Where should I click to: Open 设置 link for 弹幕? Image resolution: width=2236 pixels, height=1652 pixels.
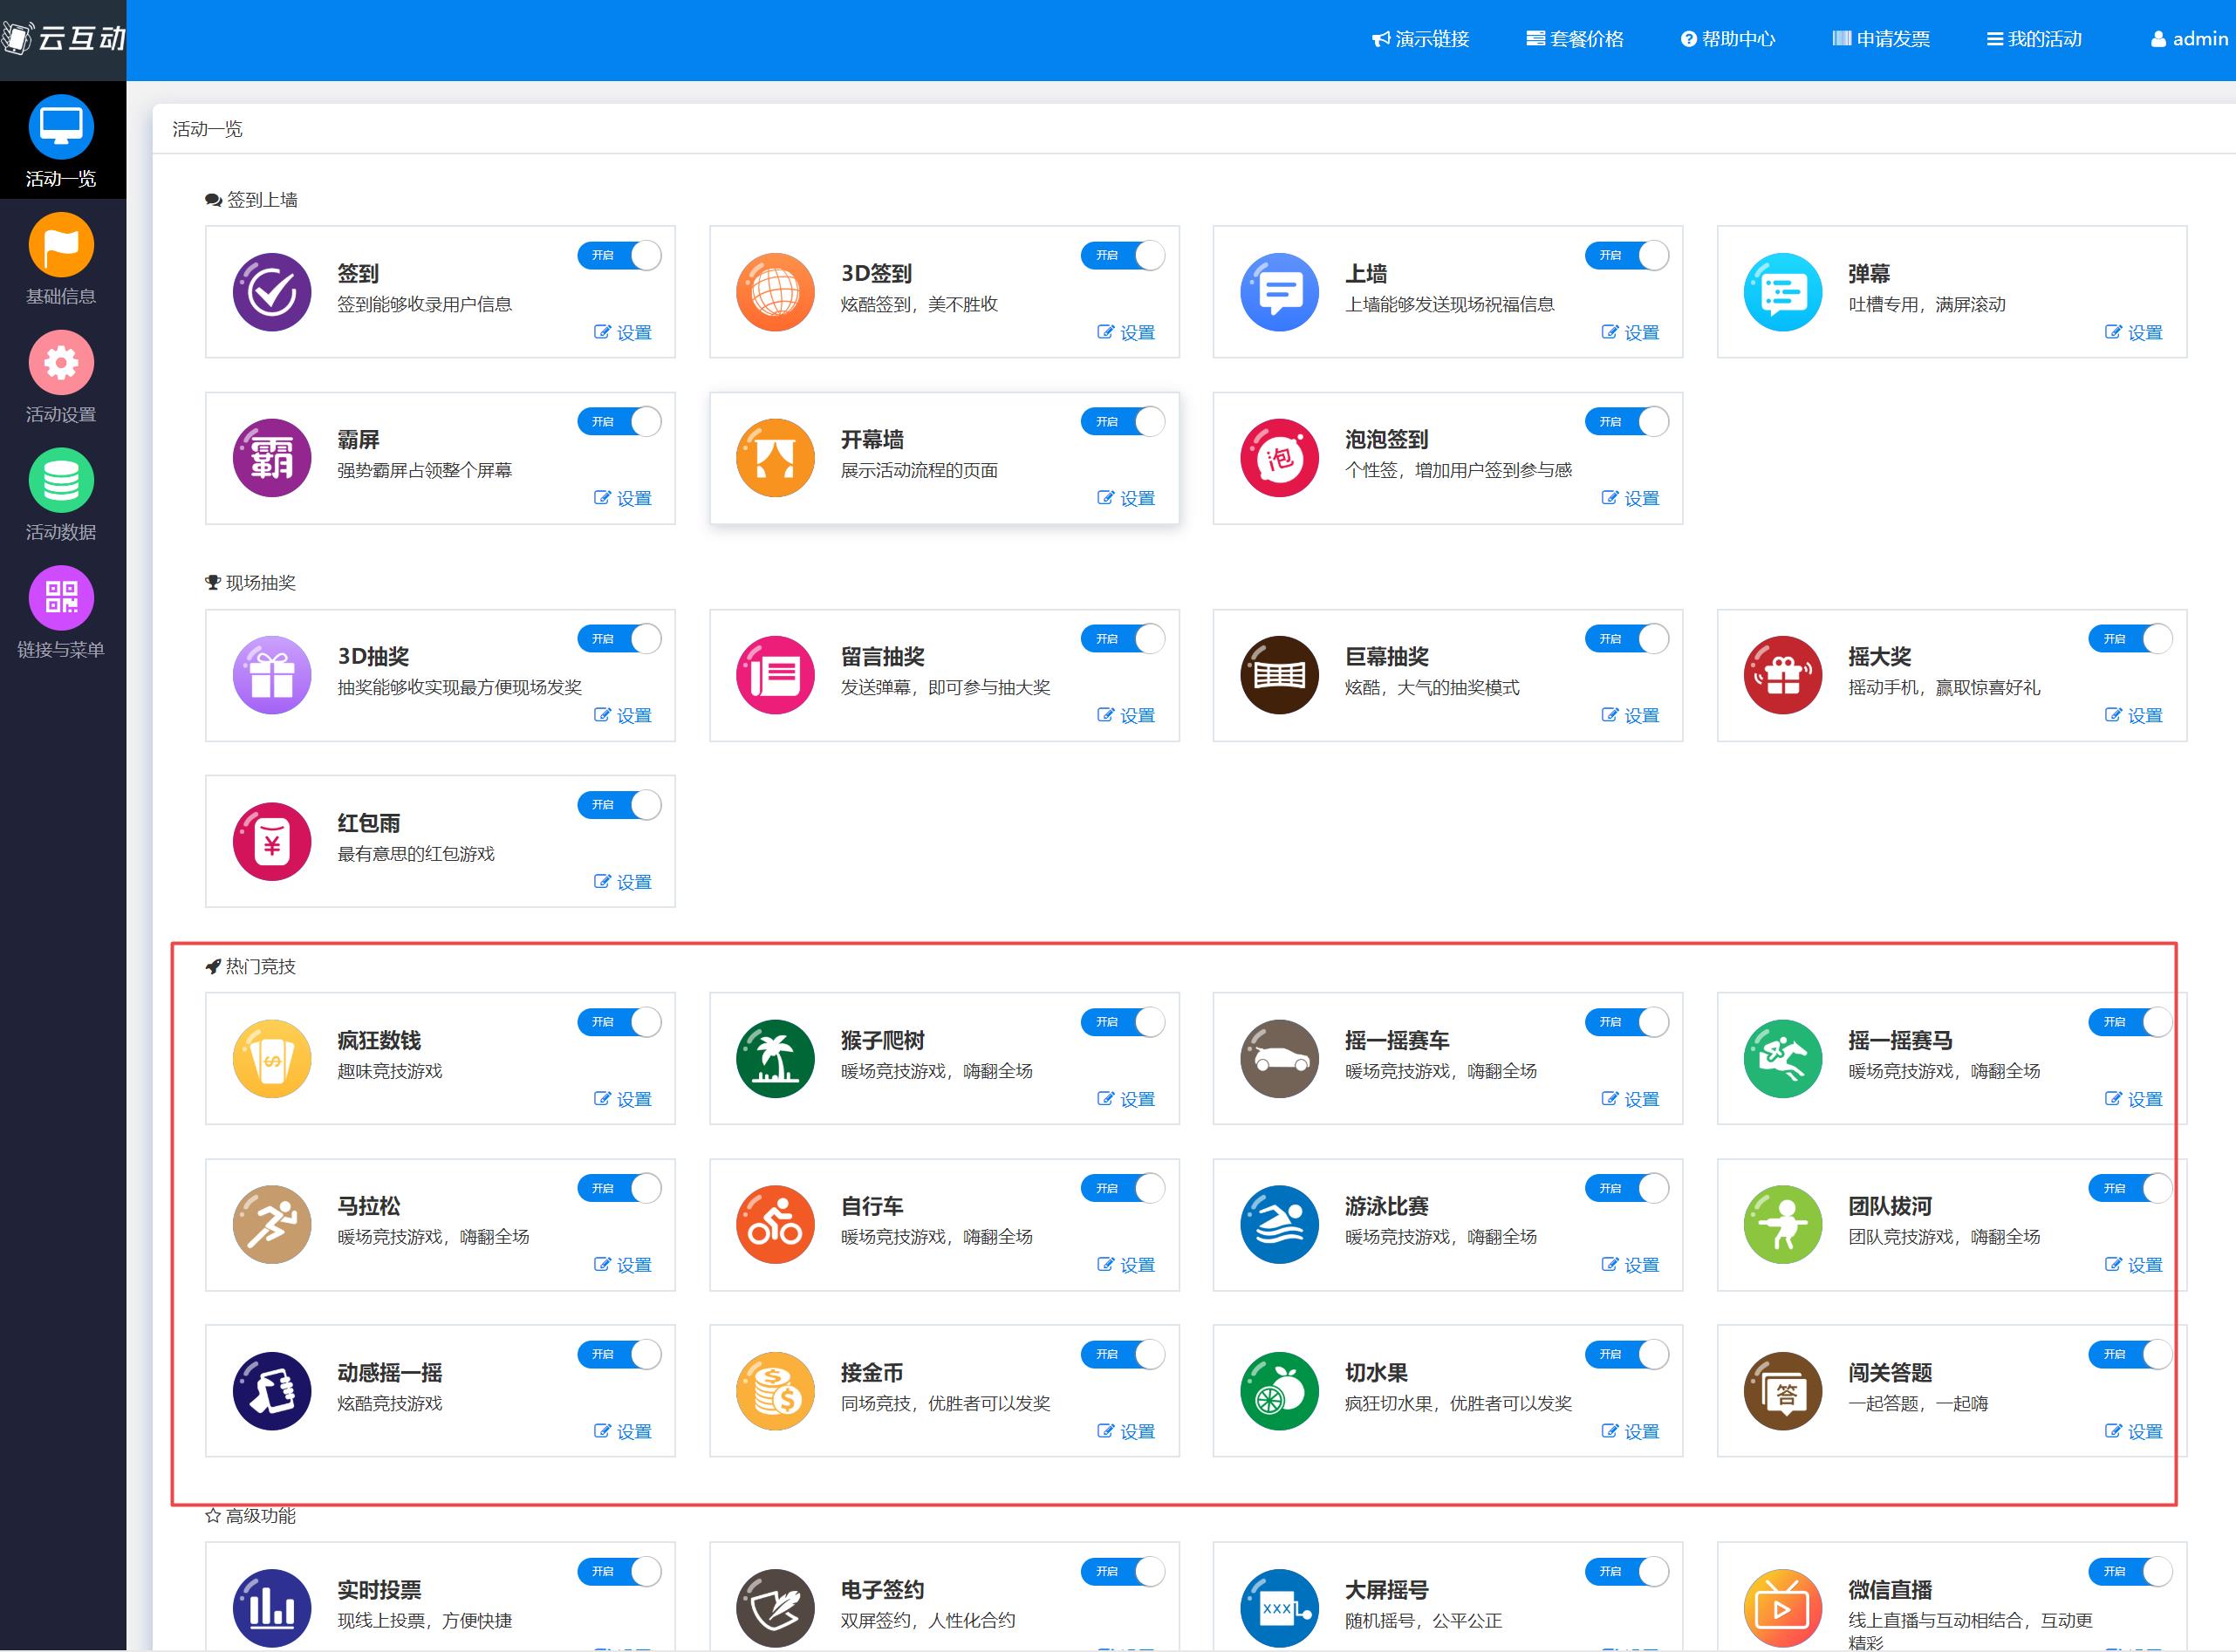2133,333
